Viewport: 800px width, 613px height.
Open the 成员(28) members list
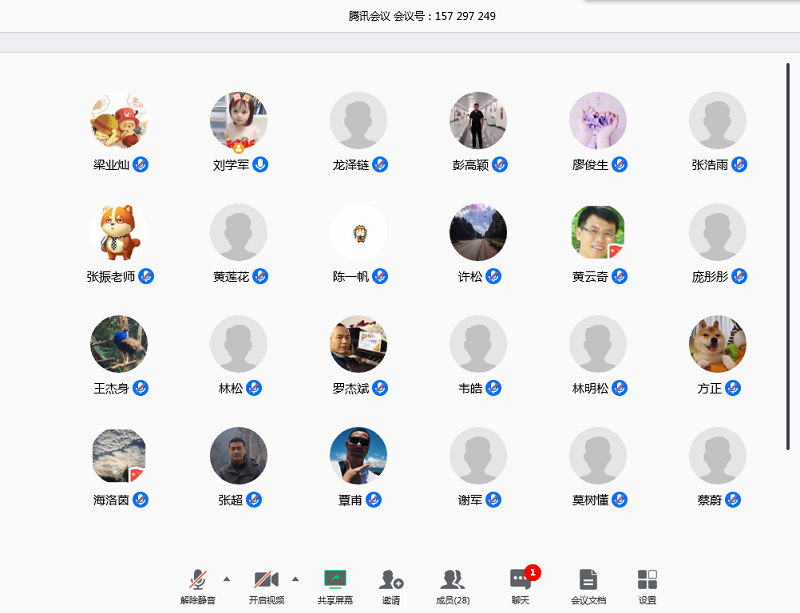tap(452, 586)
